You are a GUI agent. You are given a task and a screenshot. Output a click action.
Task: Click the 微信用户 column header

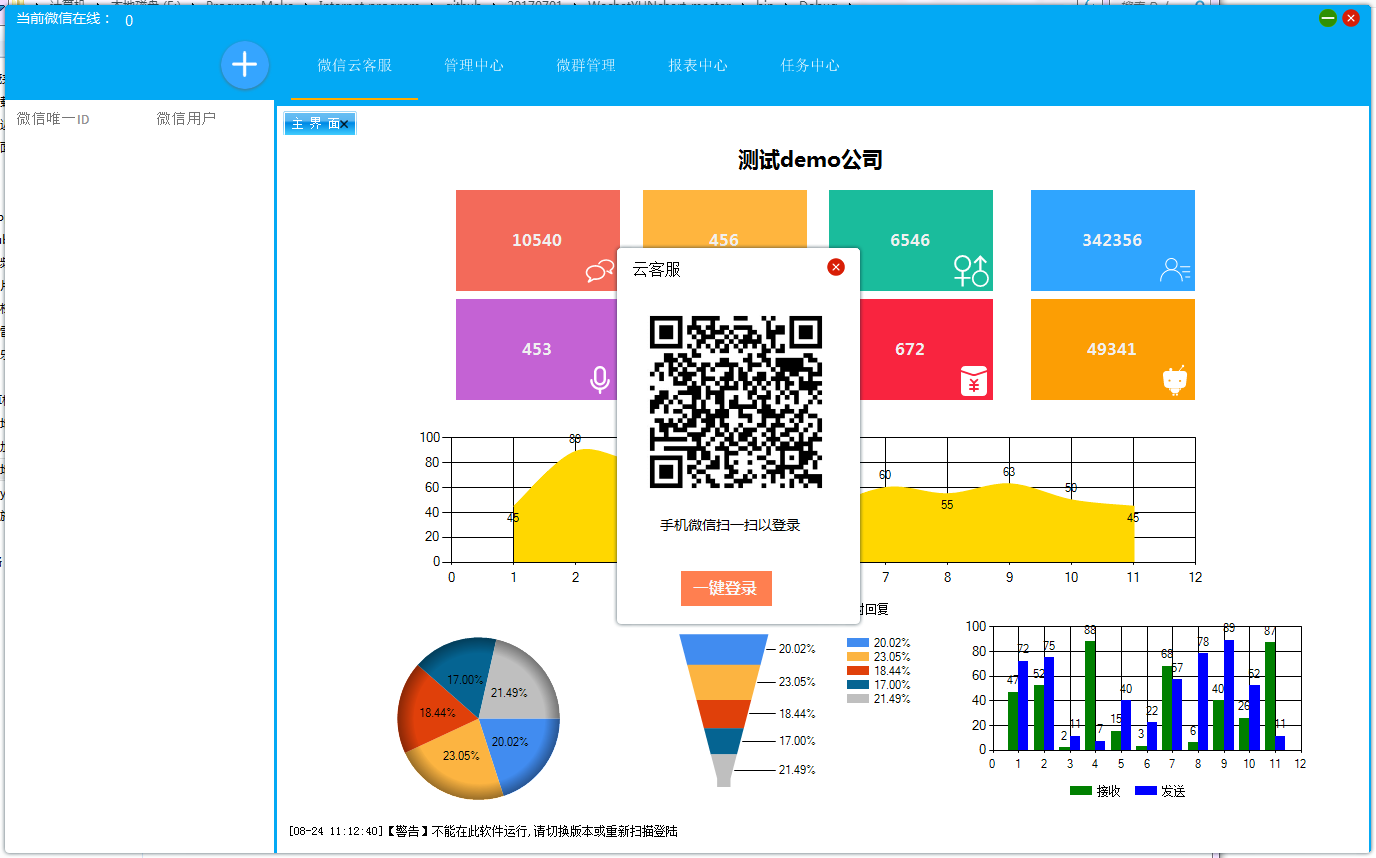[x=186, y=119]
